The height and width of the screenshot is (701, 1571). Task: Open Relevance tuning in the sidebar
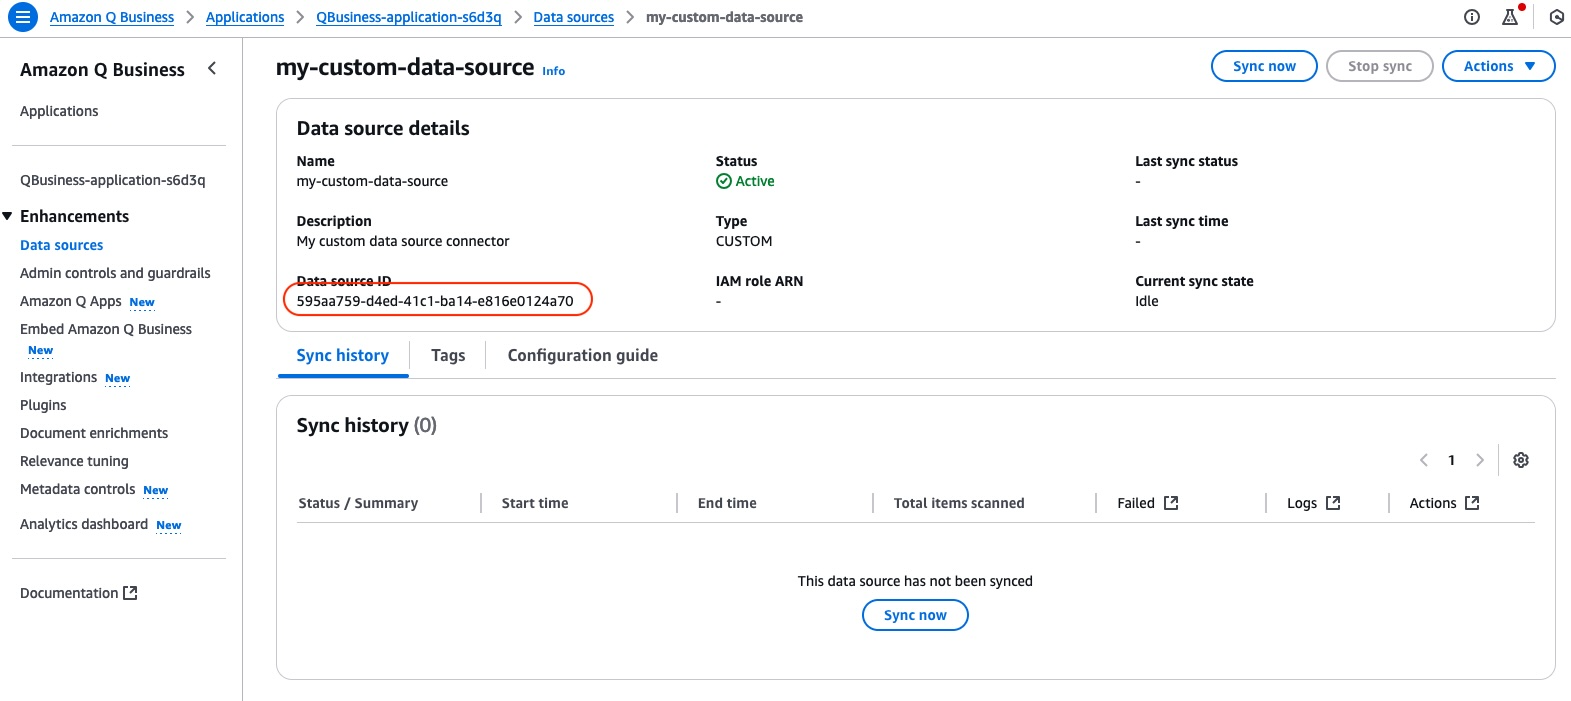(x=74, y=461)
